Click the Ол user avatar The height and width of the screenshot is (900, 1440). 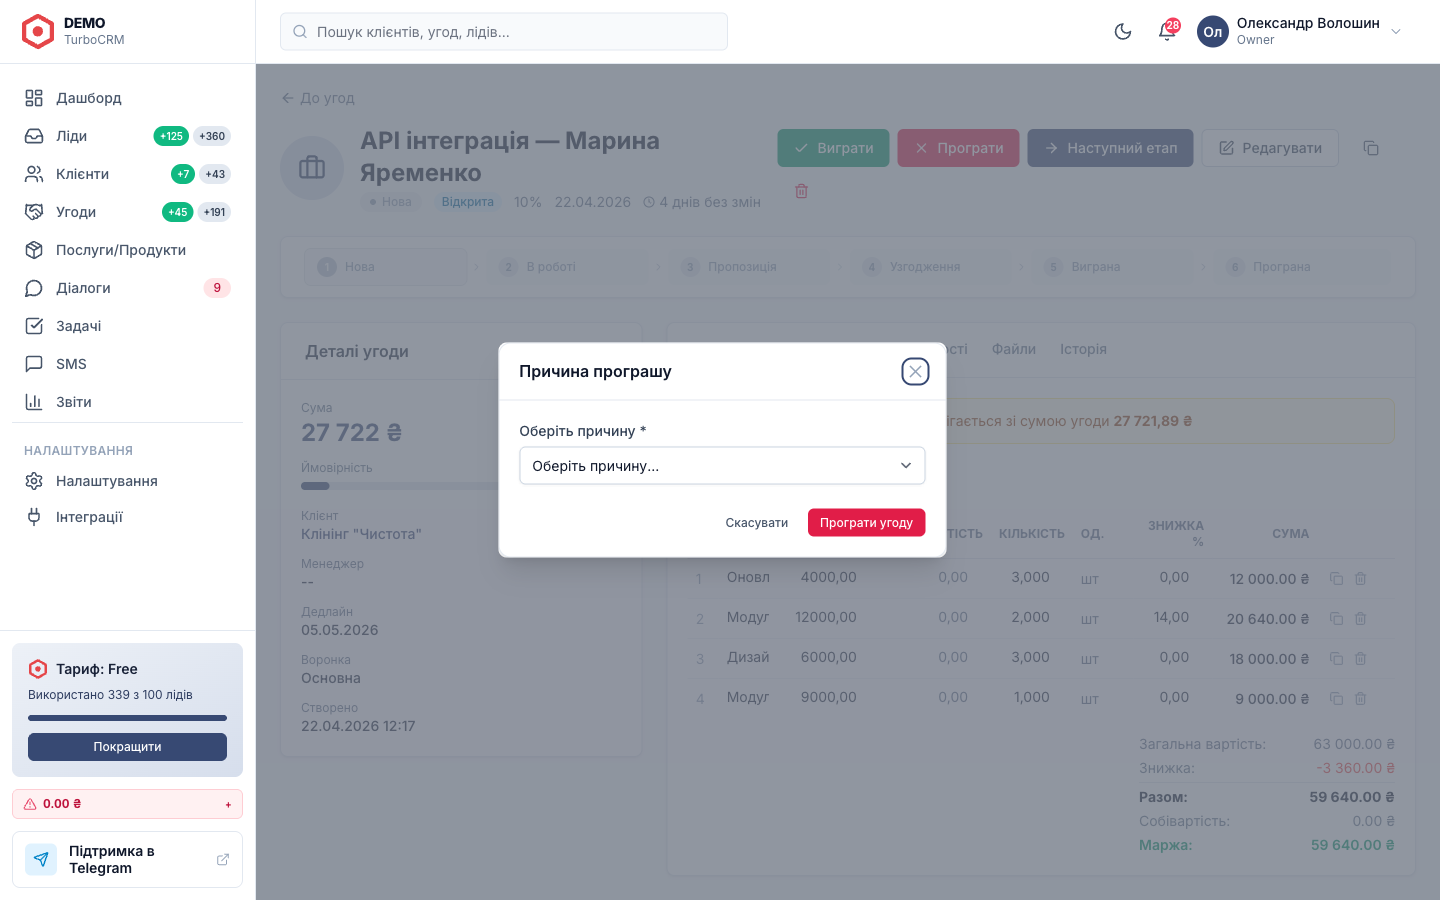1213,32
